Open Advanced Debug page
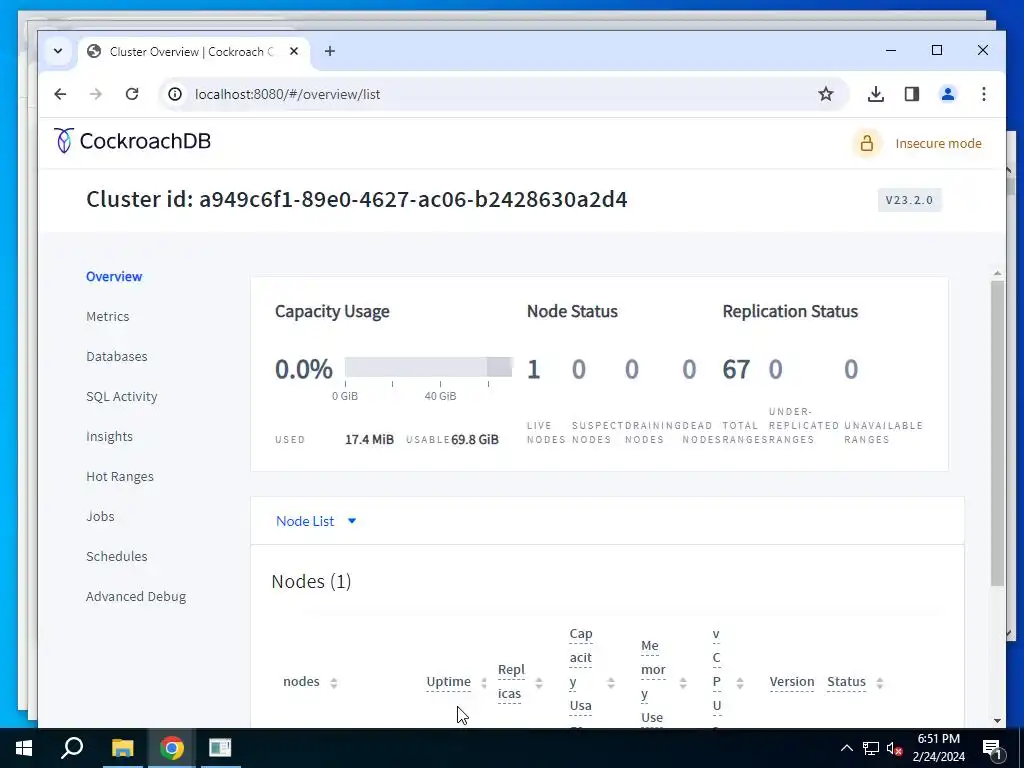Viewport: 1024px width, 768px height. click(x=136, y=596)
